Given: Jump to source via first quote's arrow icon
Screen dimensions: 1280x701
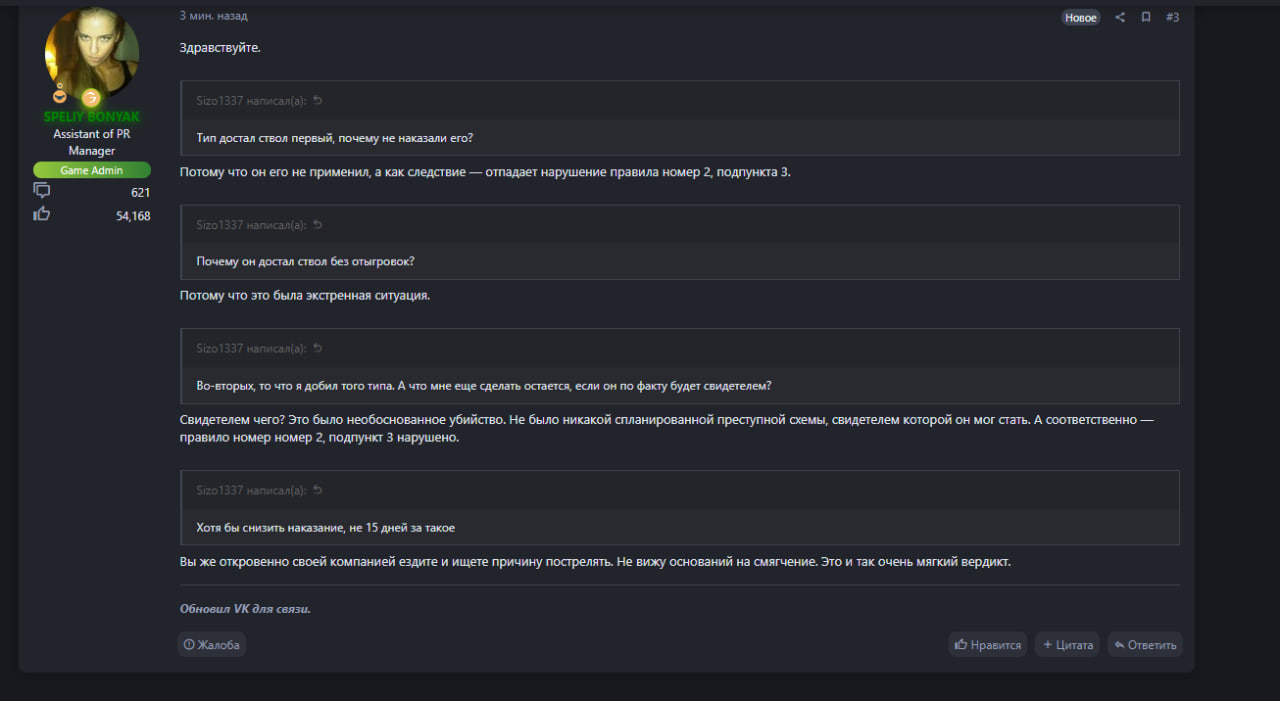Looking at the screenshot, I should pyautogui.click(x=318, y=100).
